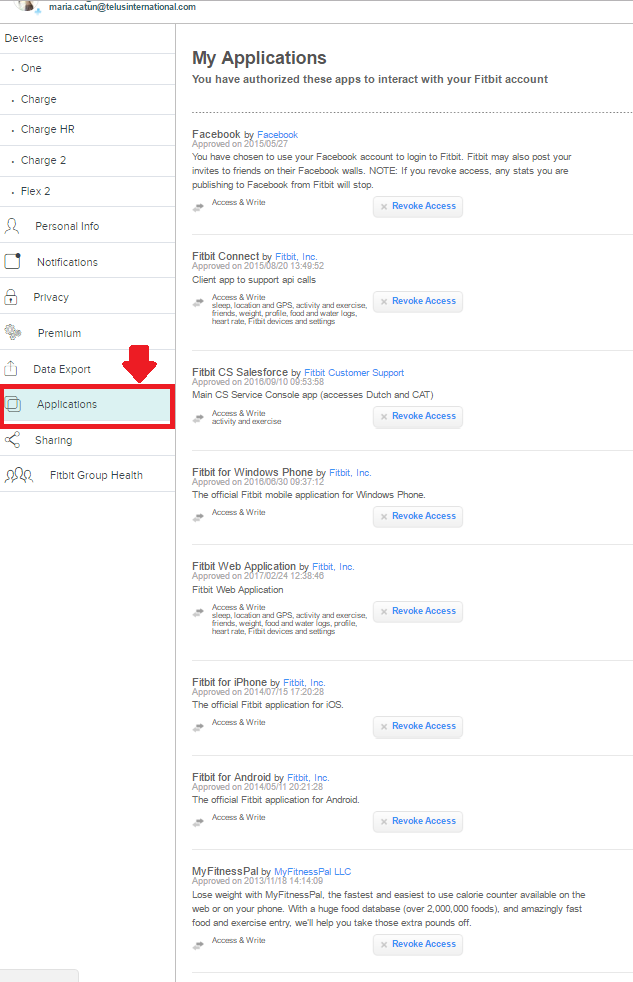Open the Charge HR device settings
Image resolution: width=633 pixels, height=982 pixels.
pos(88,130)
